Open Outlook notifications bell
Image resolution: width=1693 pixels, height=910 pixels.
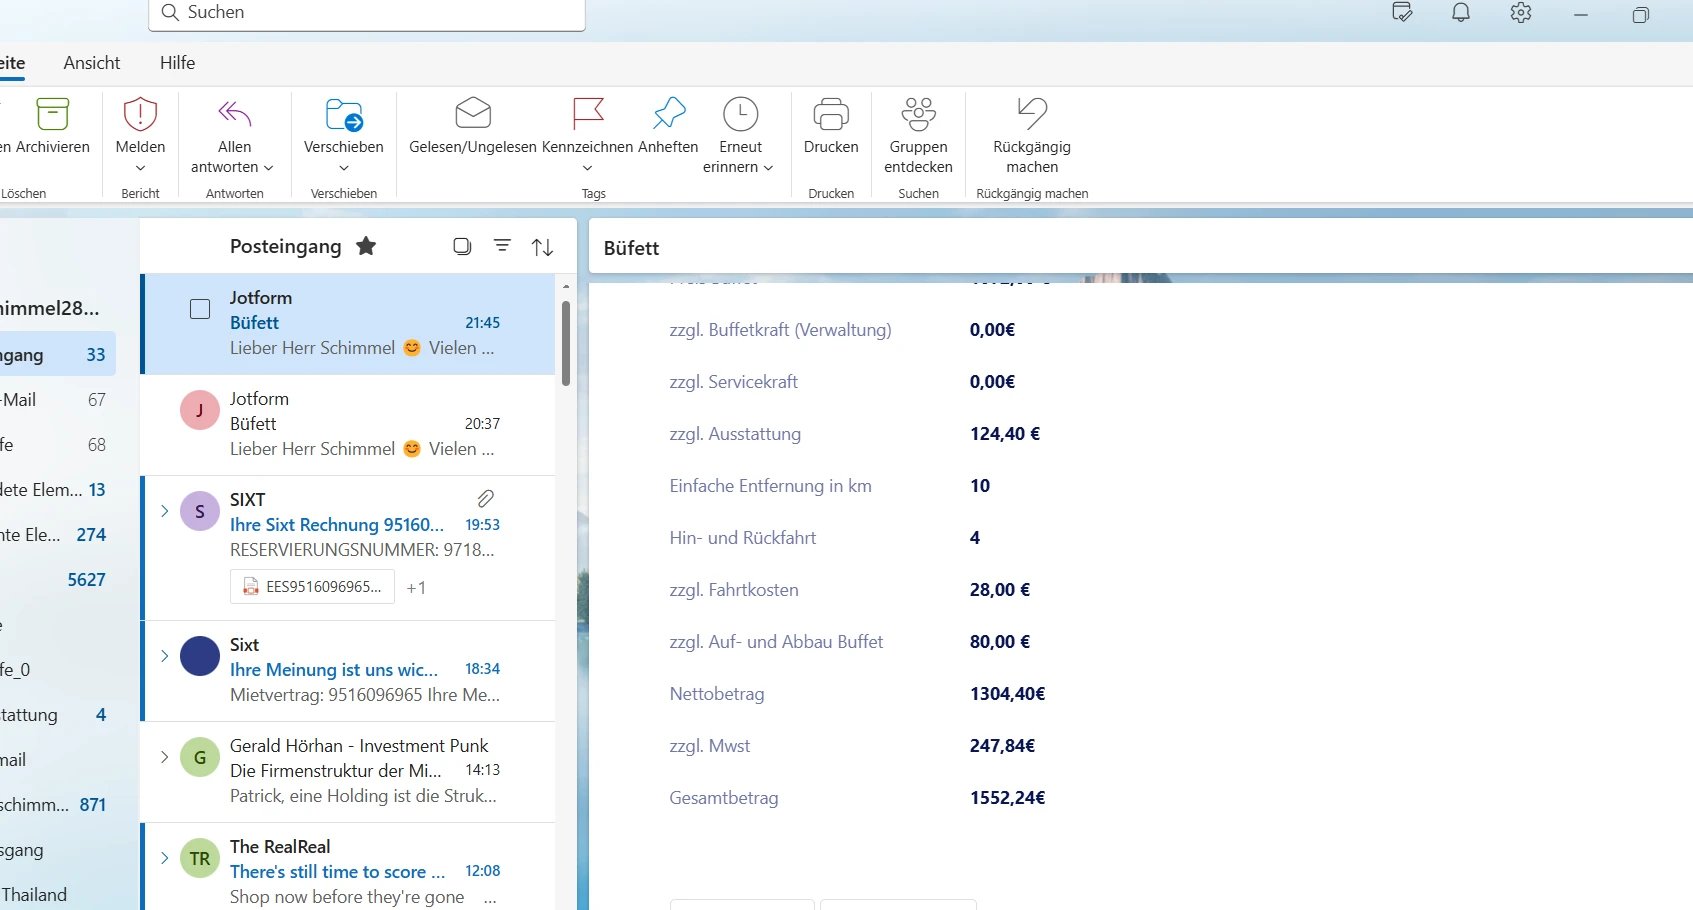(x=1460, y=13)
